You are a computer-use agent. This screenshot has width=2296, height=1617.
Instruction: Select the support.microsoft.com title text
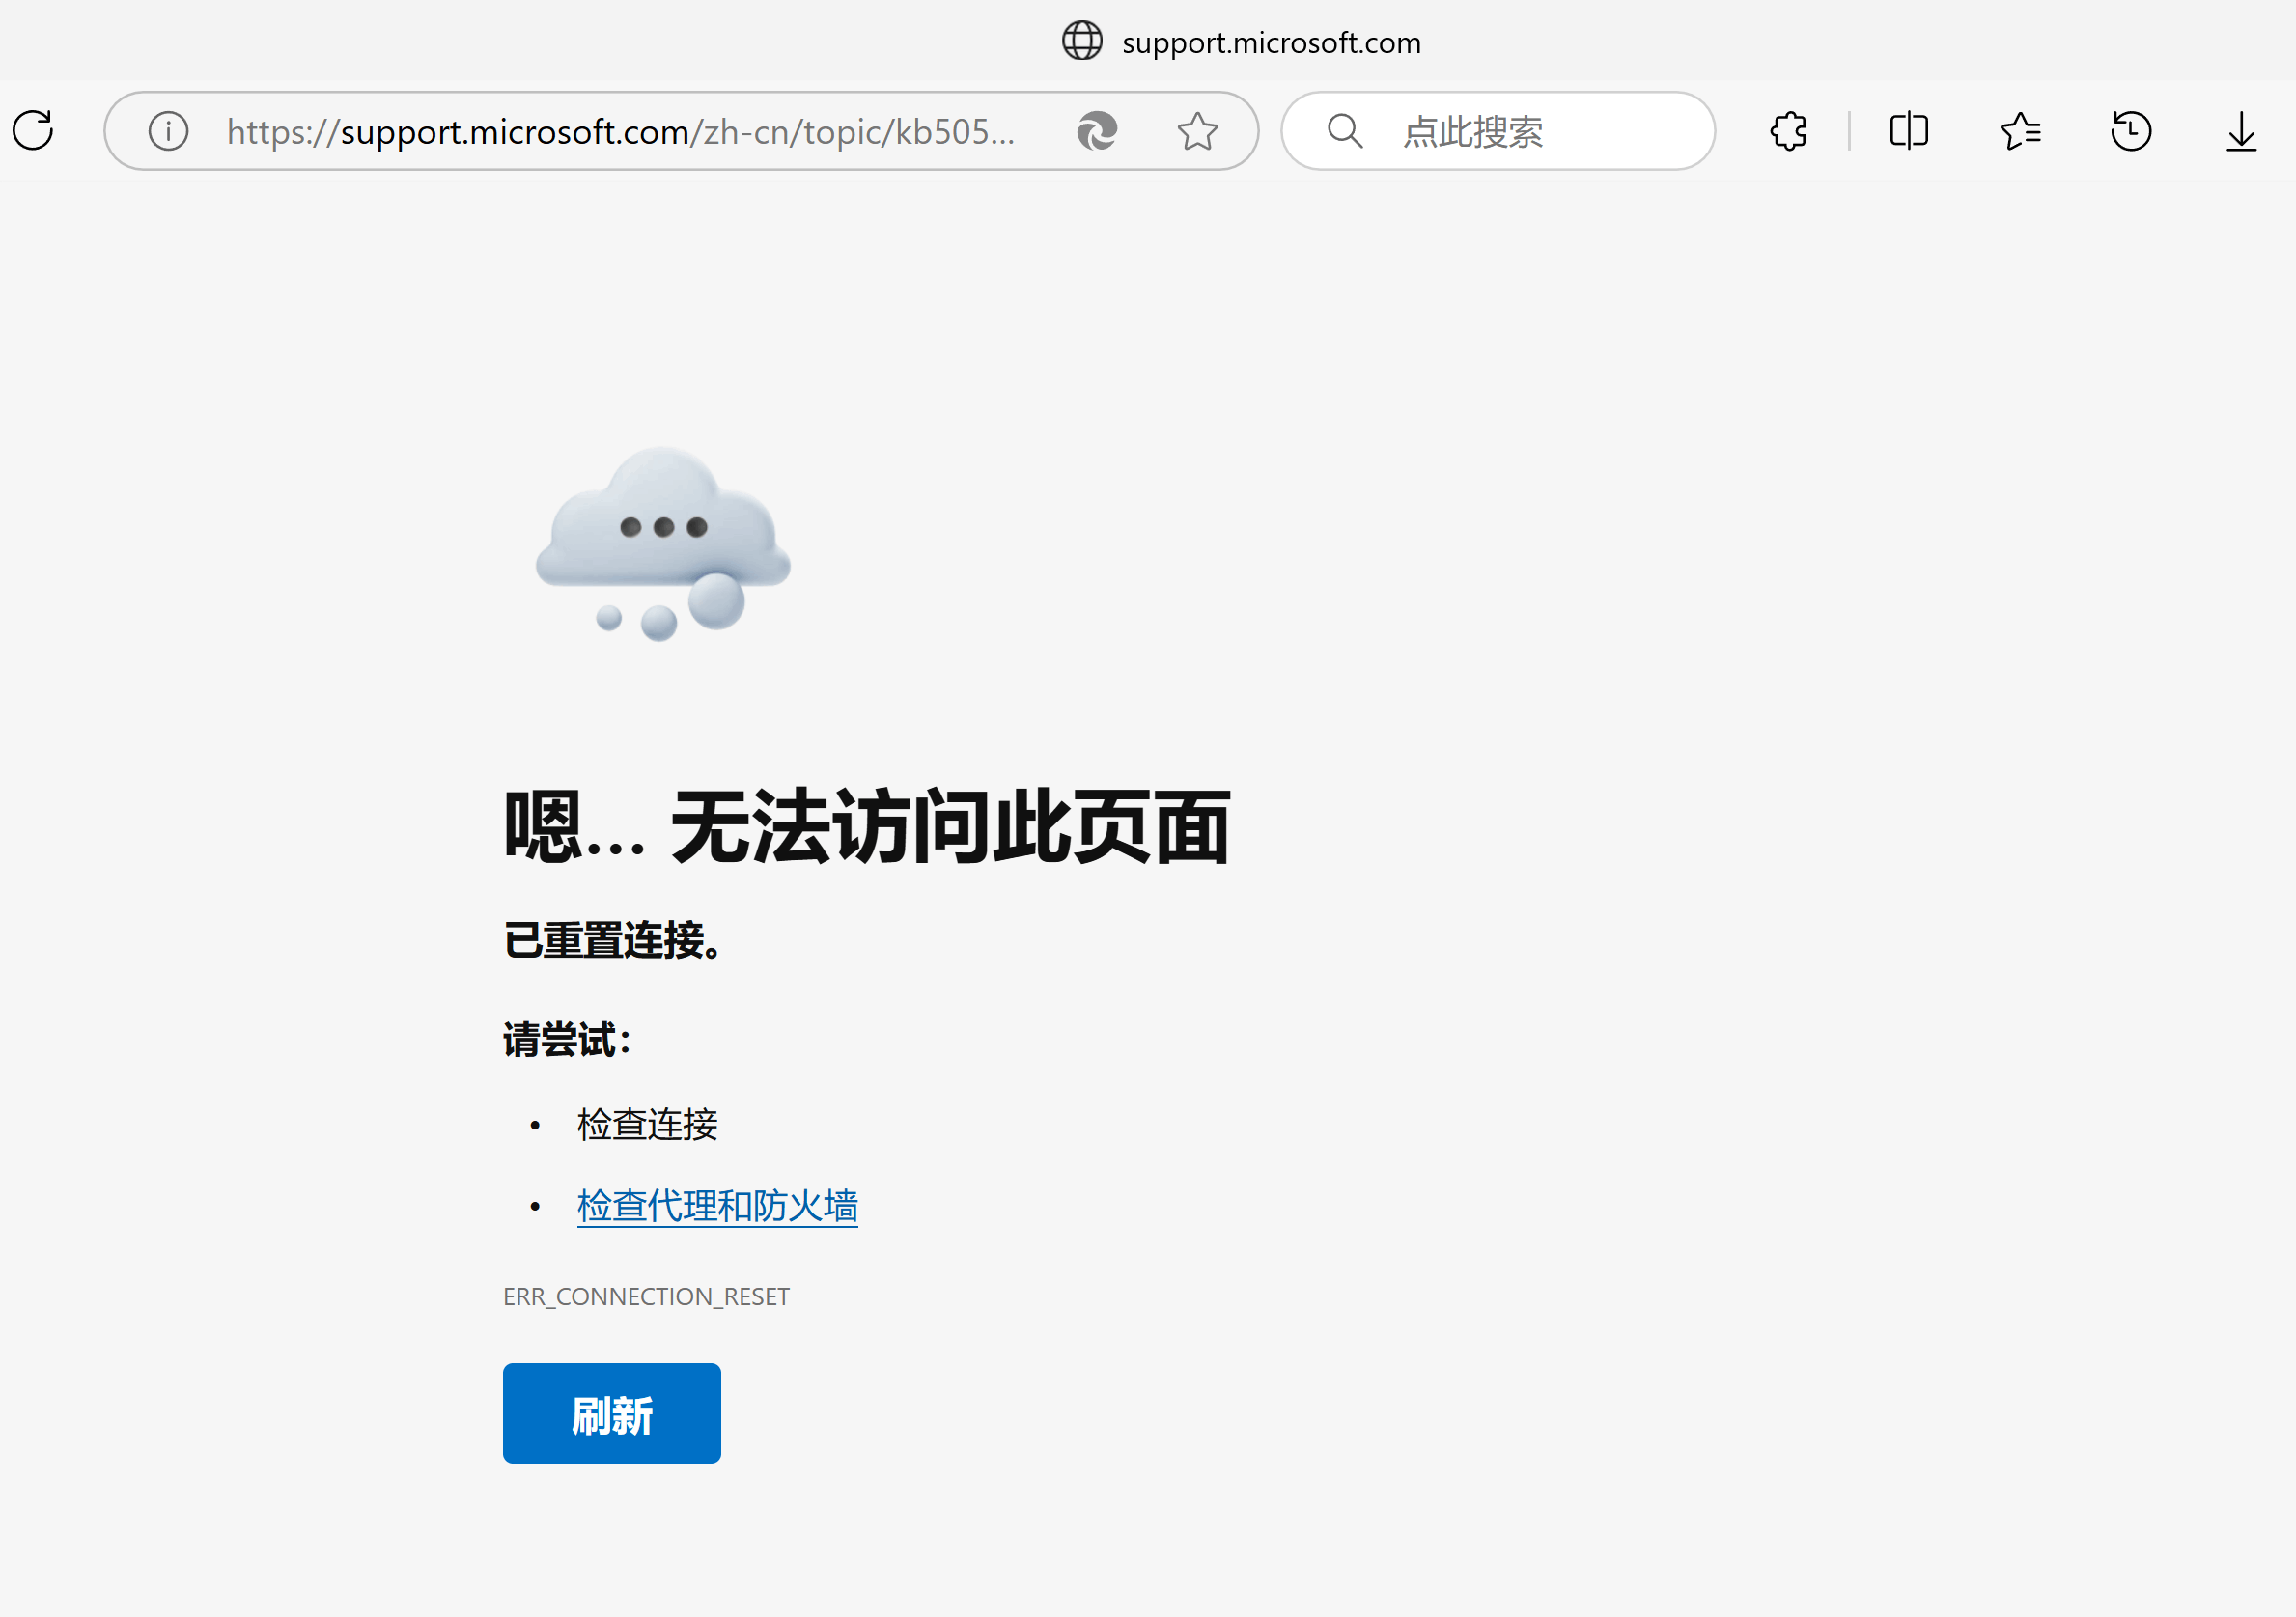1271,43
